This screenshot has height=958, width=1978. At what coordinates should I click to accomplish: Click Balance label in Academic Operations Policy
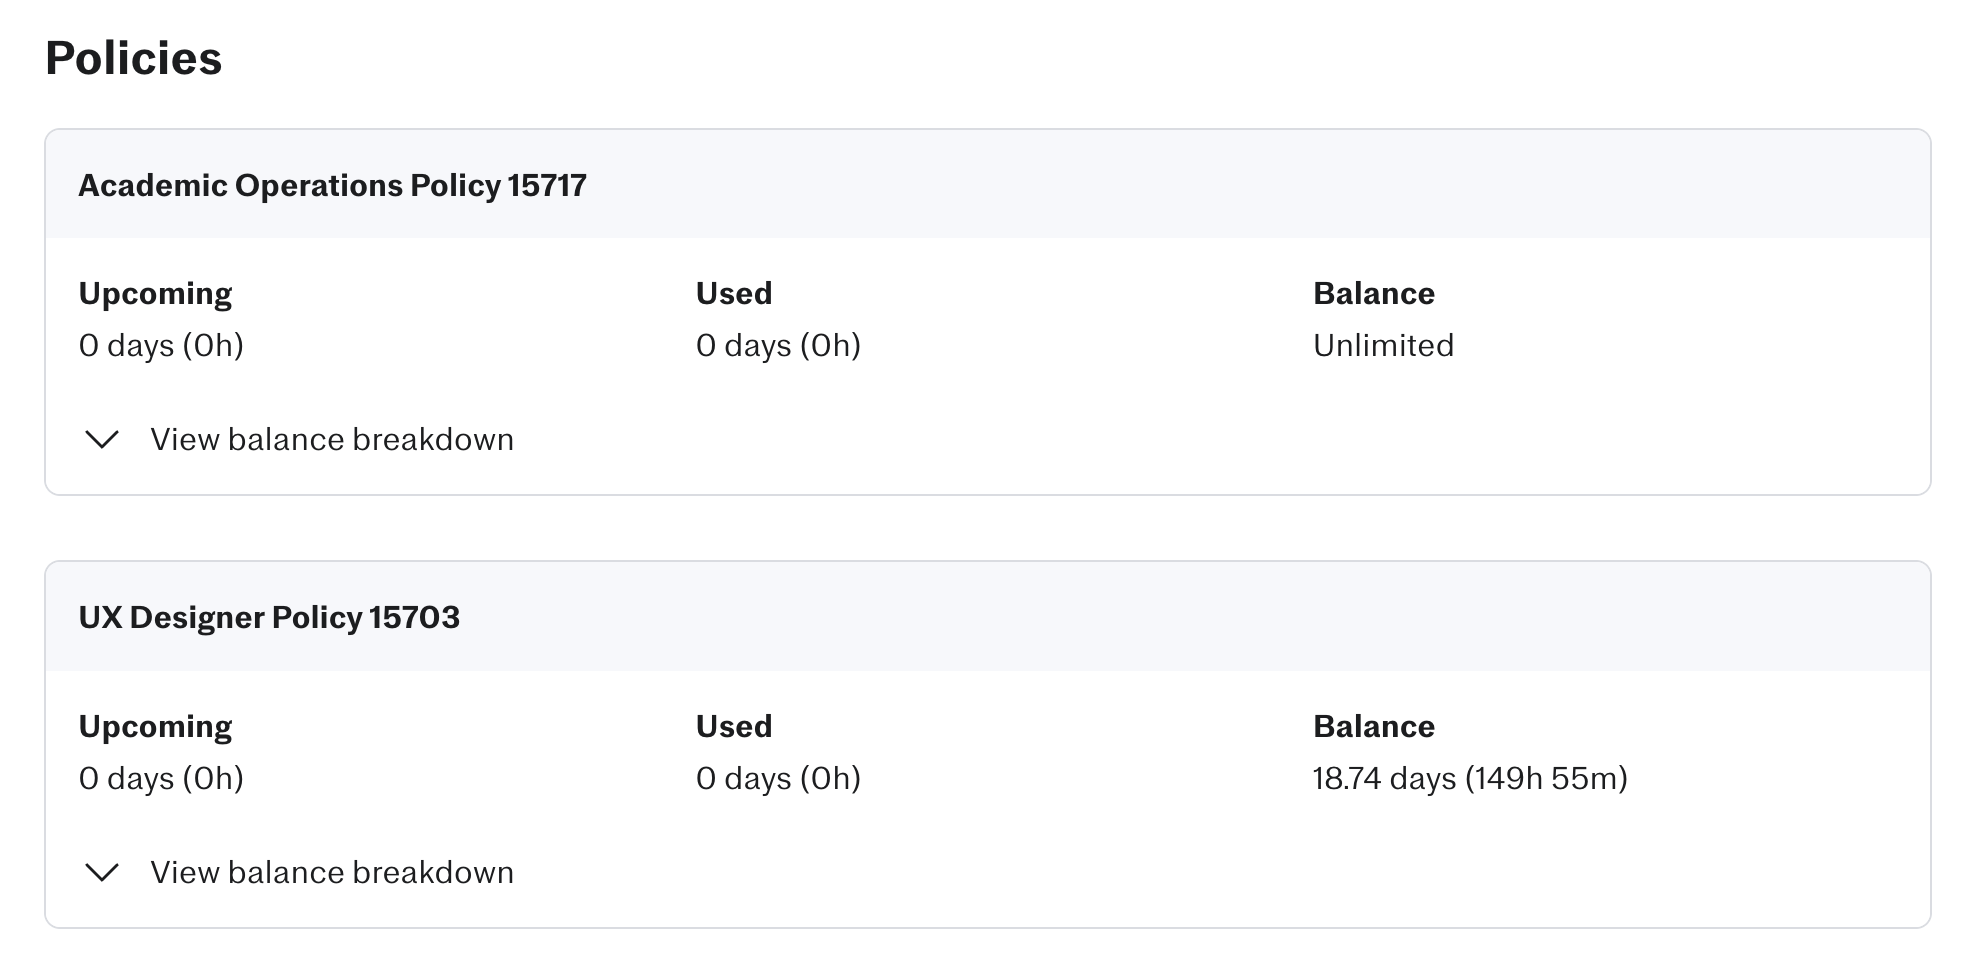(1373, 294)
